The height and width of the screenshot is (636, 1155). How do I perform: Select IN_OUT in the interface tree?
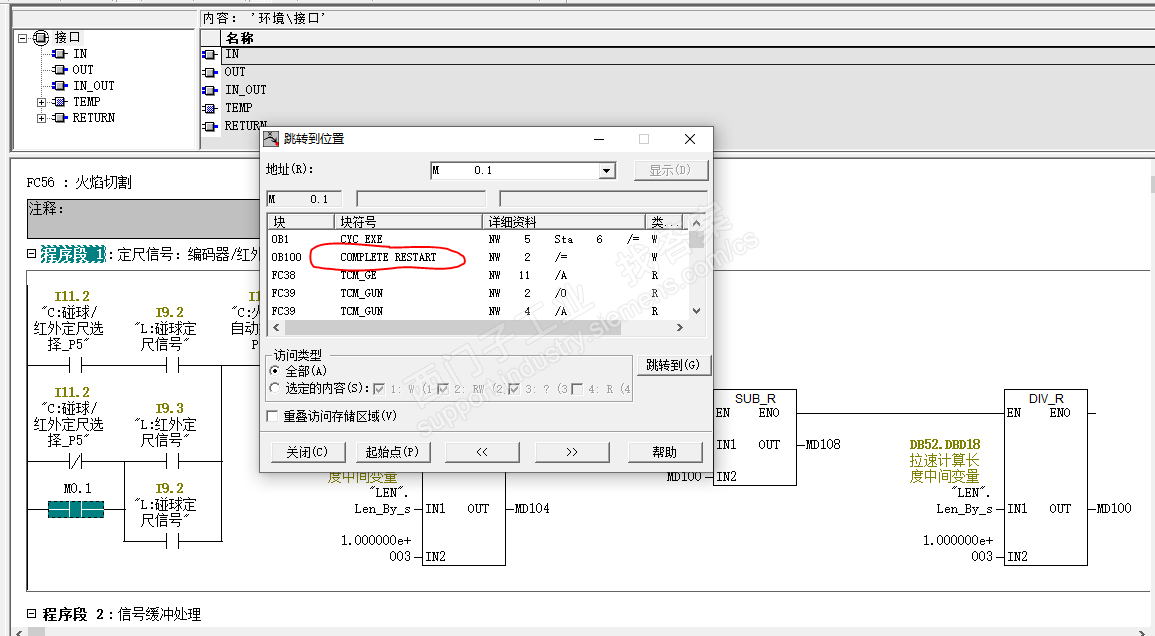click(94, 86)
